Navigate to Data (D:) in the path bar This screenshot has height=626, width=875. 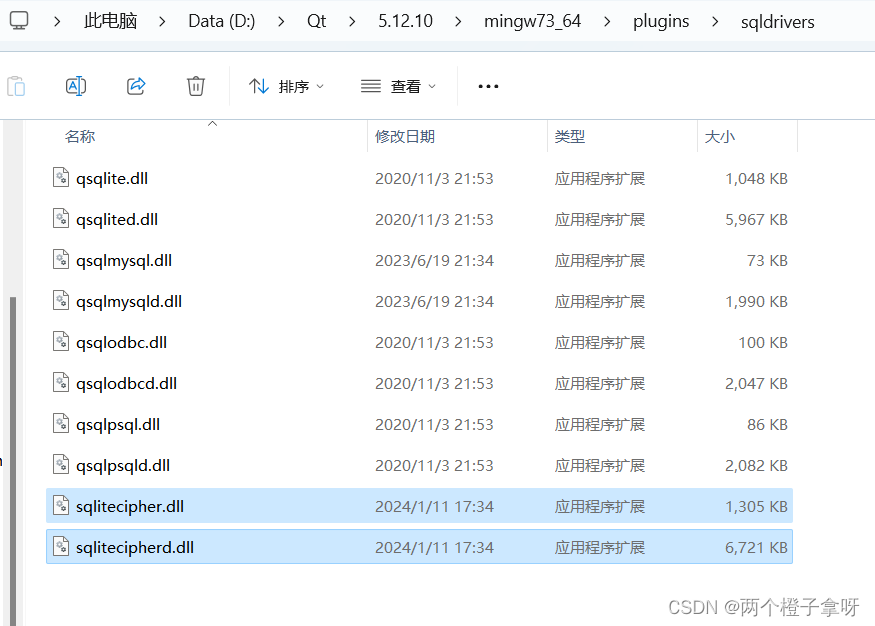(x=221, y=20)
